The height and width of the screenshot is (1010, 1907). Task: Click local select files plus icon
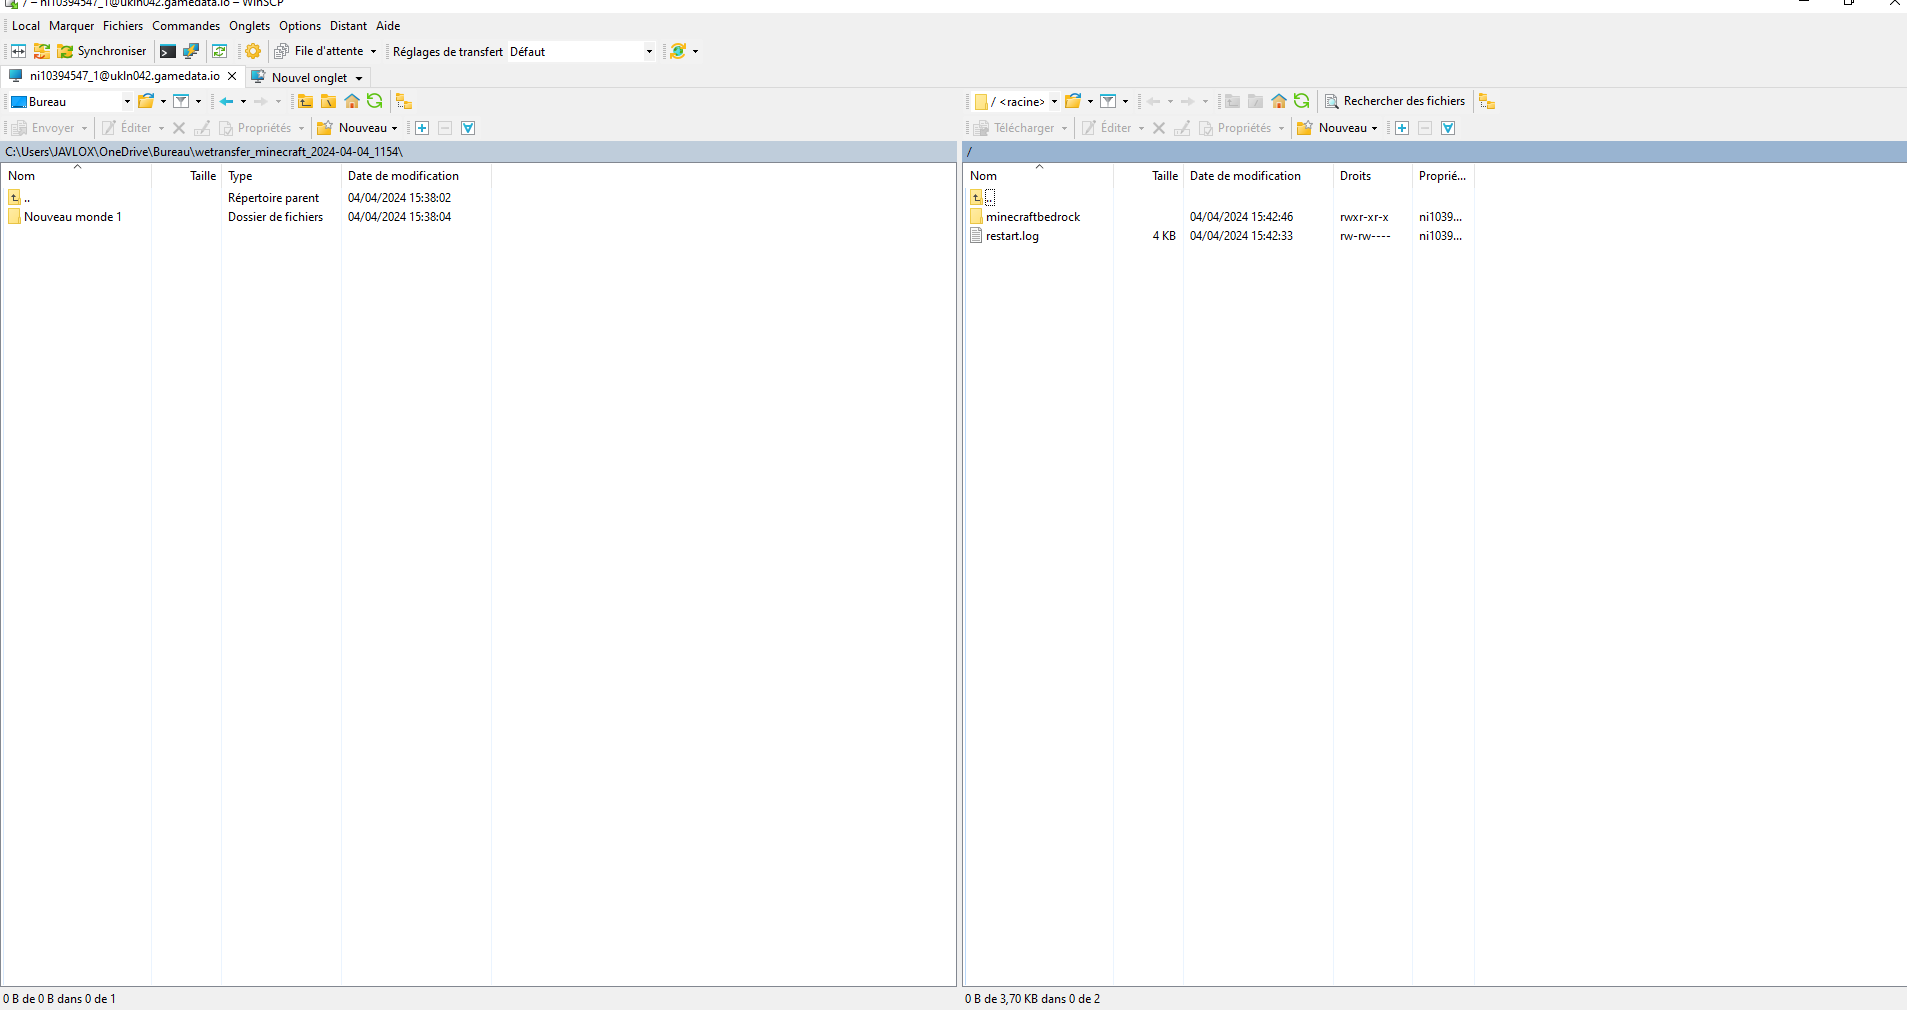(x=422, y=128)
